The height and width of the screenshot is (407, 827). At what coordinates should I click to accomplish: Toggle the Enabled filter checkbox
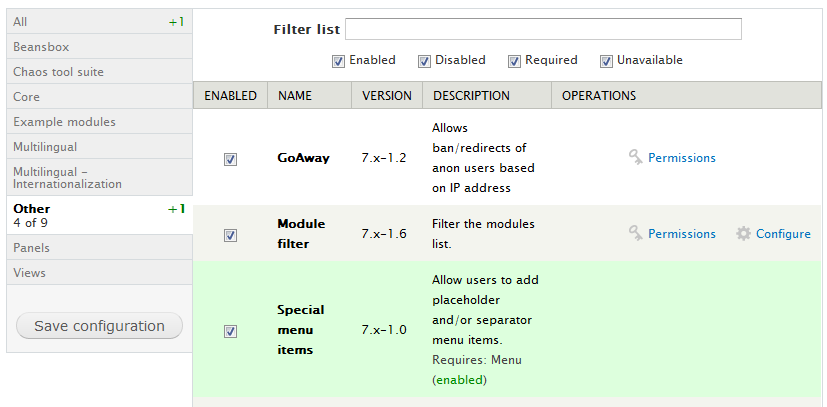pyautogui.click(x=339, y=61)
